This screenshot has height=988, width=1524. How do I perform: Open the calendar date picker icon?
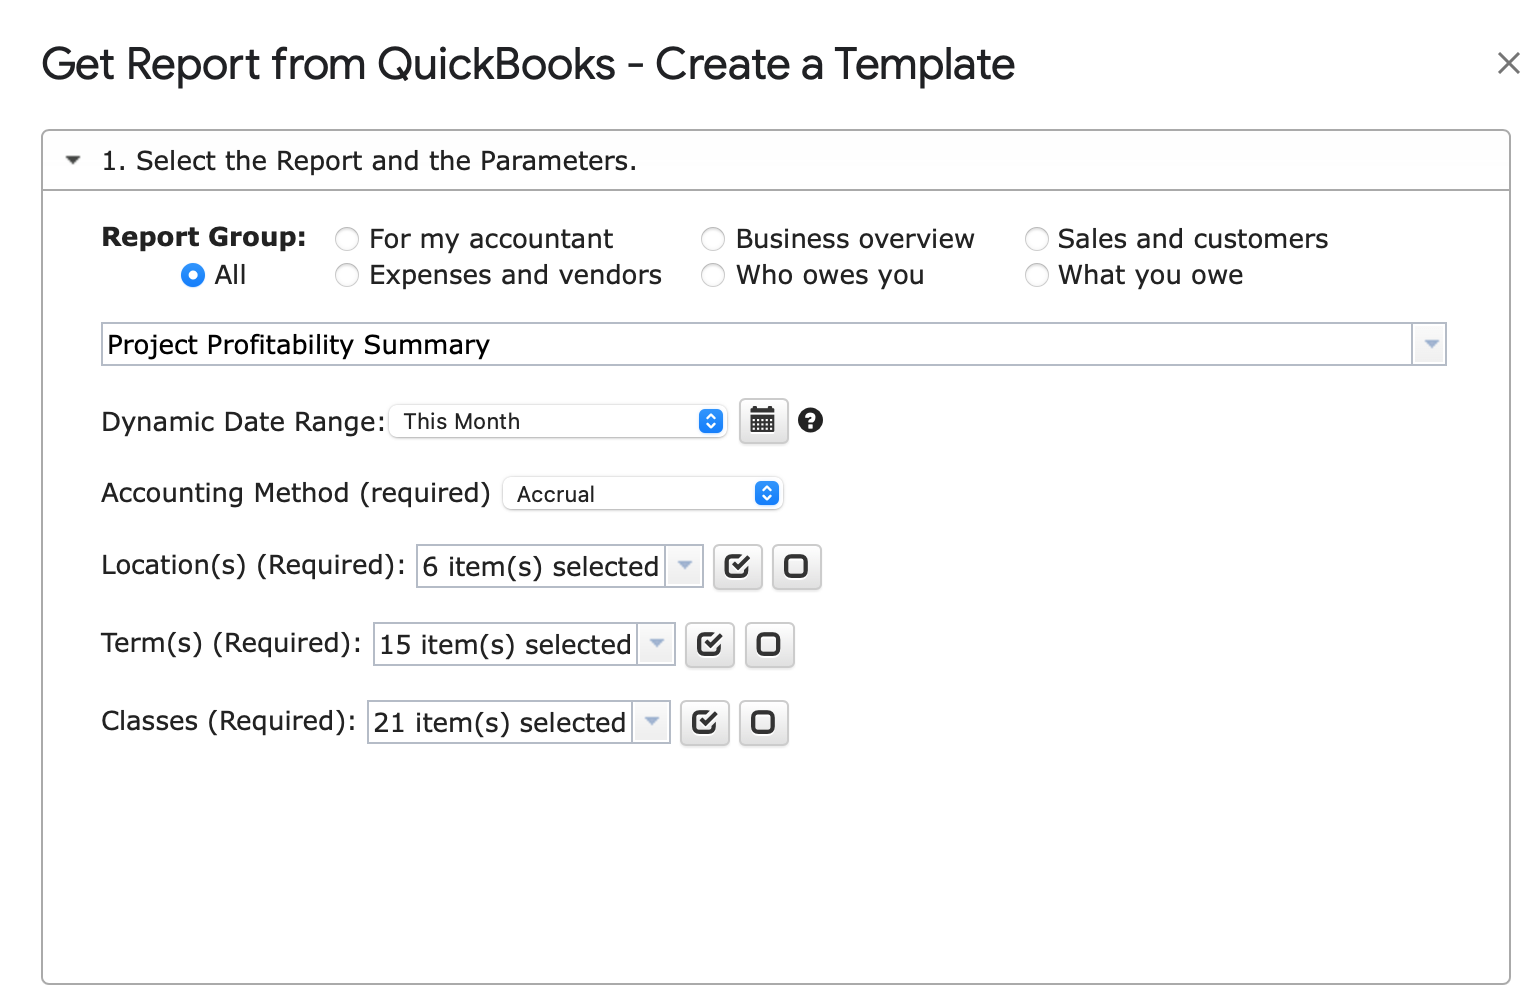tap(763, 421)
